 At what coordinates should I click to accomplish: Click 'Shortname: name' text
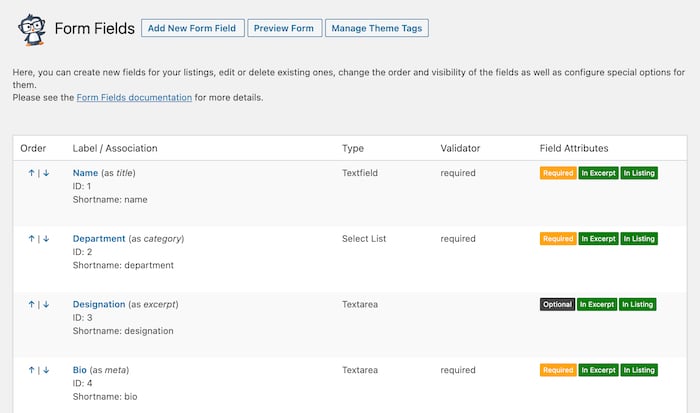110,200
